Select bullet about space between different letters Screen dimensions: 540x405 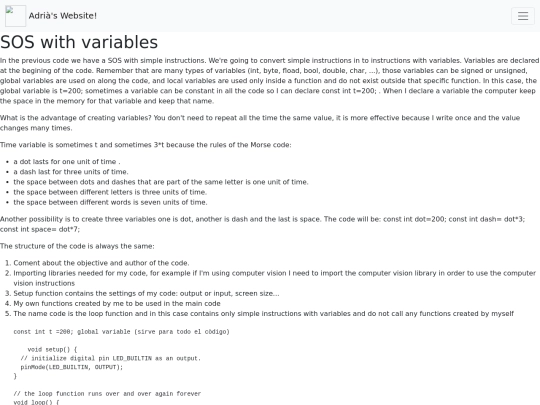pyautogui.click(x=110, y=192)
